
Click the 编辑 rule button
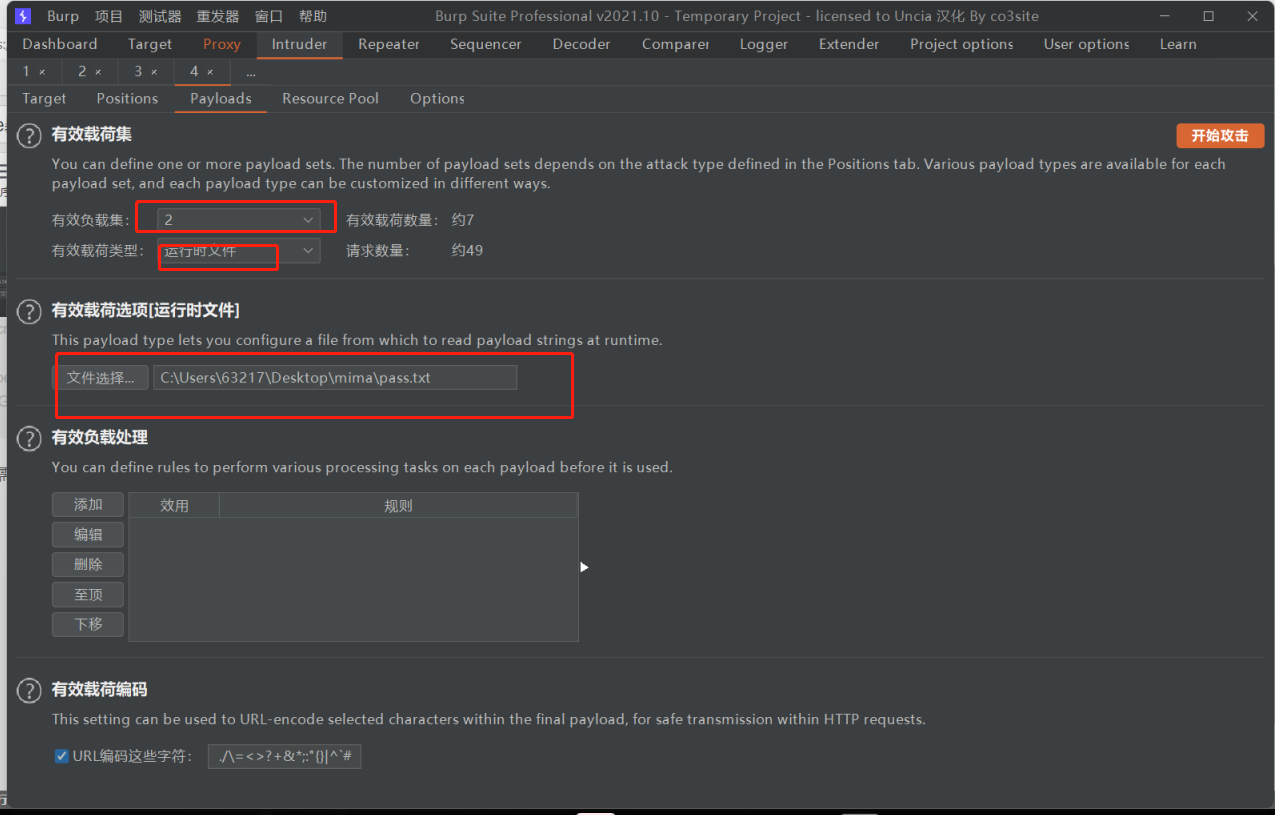(x=88, y=534)
